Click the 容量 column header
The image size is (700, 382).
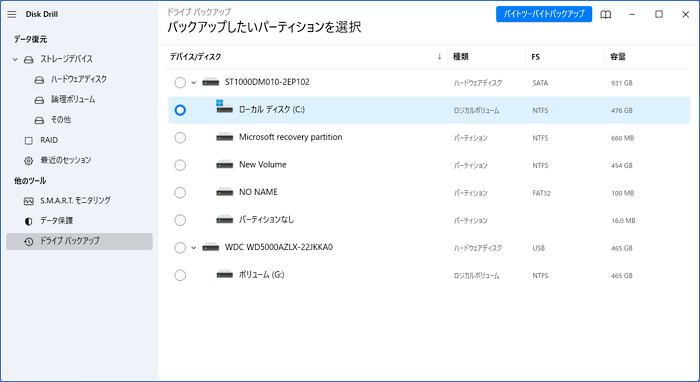click(x=618, y=57)
